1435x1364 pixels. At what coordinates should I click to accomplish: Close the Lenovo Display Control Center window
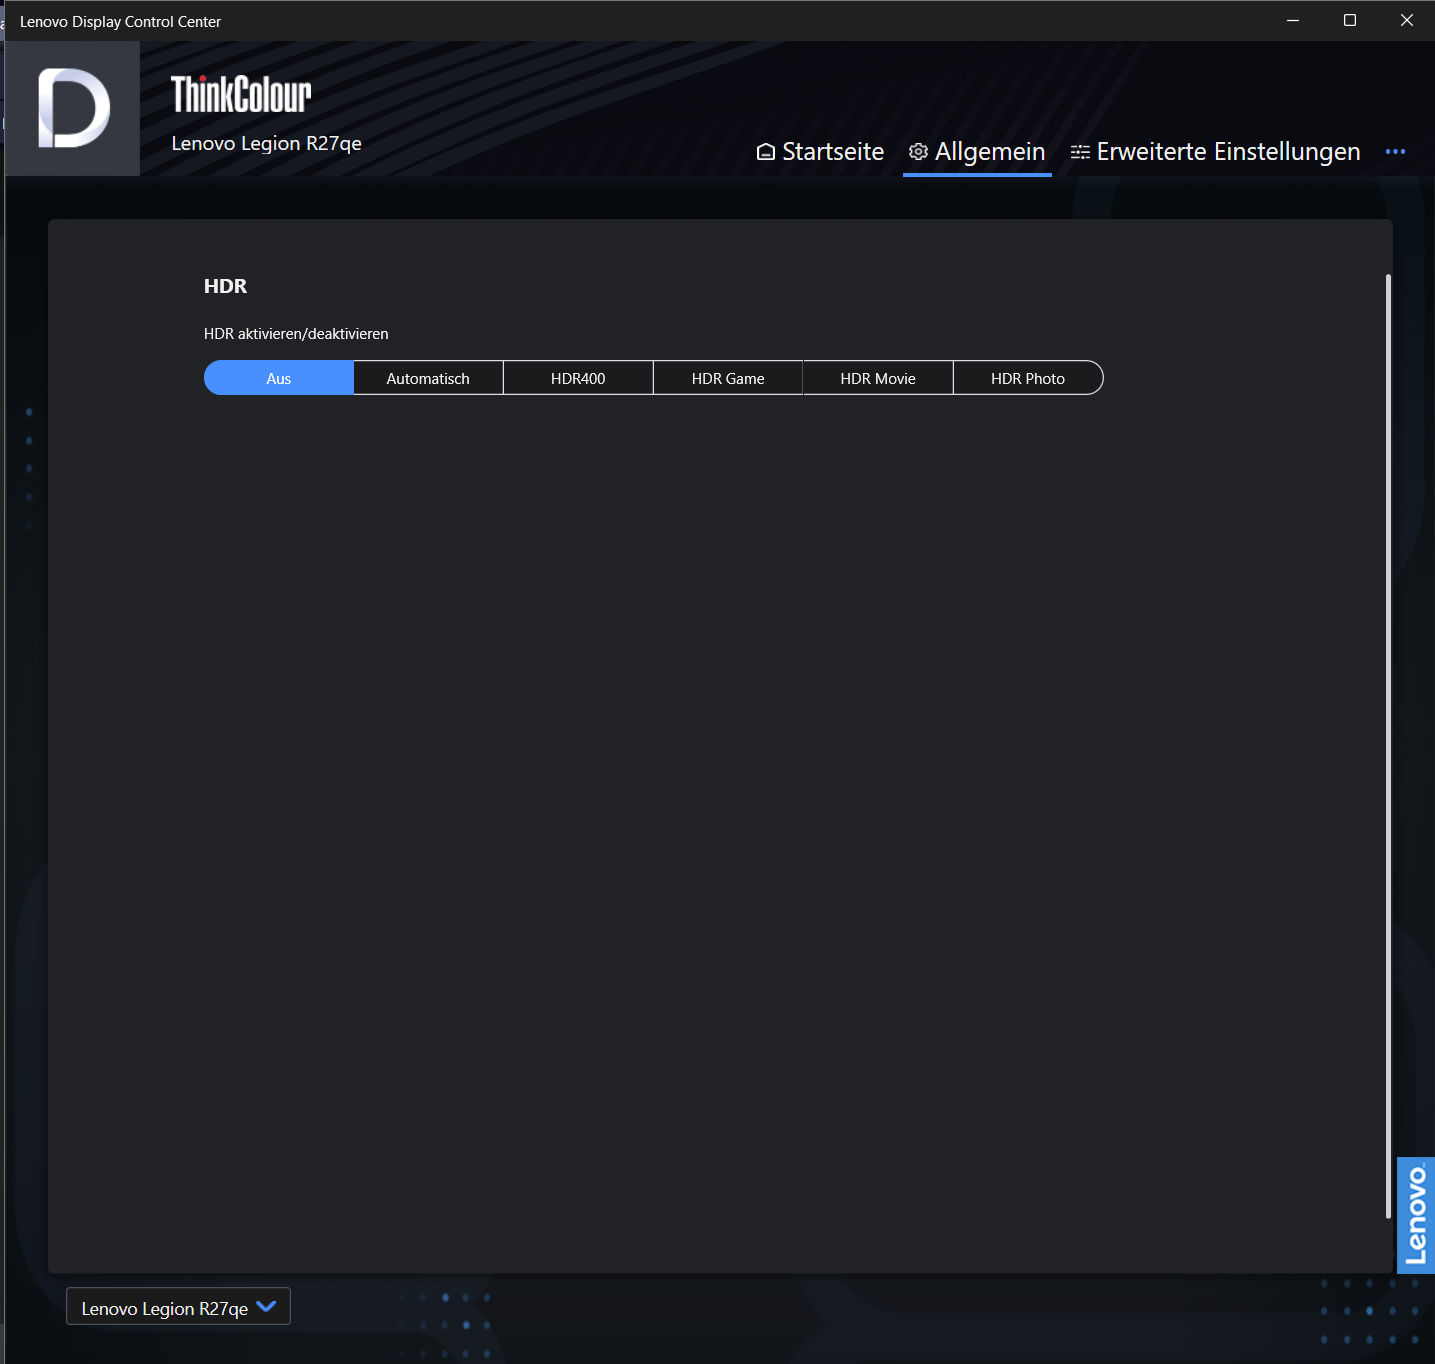point(1407,20)
